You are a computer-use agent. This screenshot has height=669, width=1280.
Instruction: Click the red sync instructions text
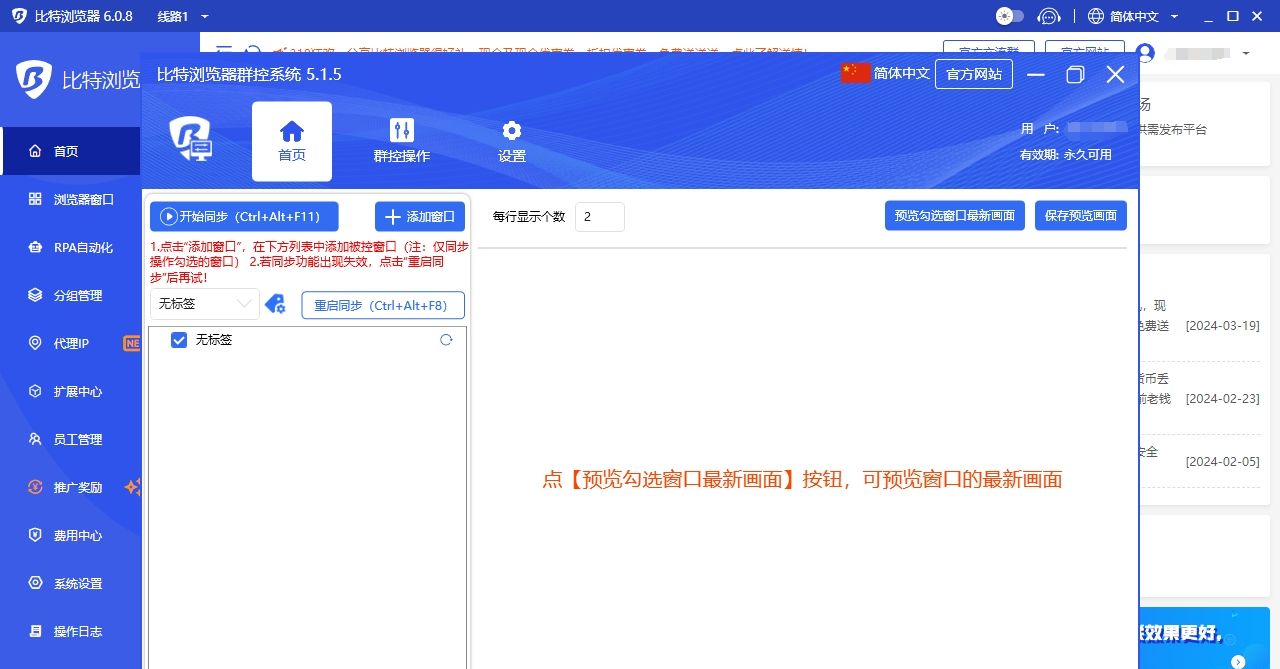pos(309,262)
